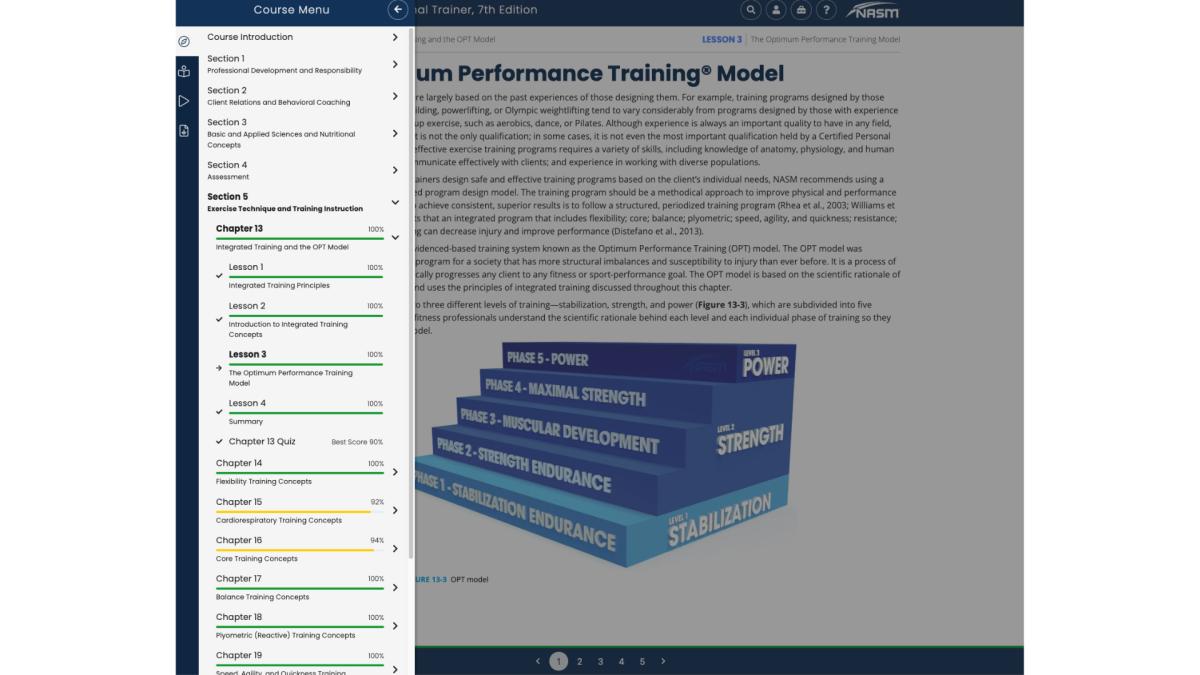Expand Chapter 14 Flexibility Training chevron
The height and width of the screenshot is (675, 1200).
pyautogui.click(x=395, y=472)
